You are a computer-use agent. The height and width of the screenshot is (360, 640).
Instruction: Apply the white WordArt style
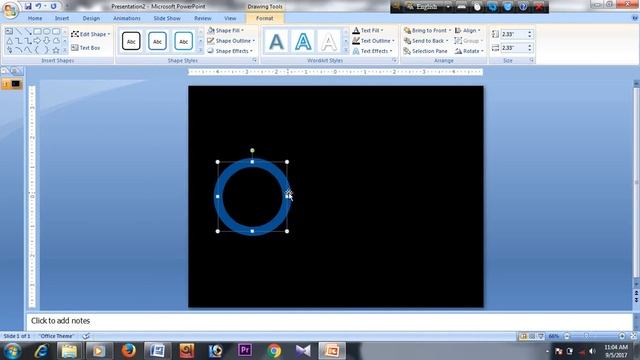pos(329,42)
